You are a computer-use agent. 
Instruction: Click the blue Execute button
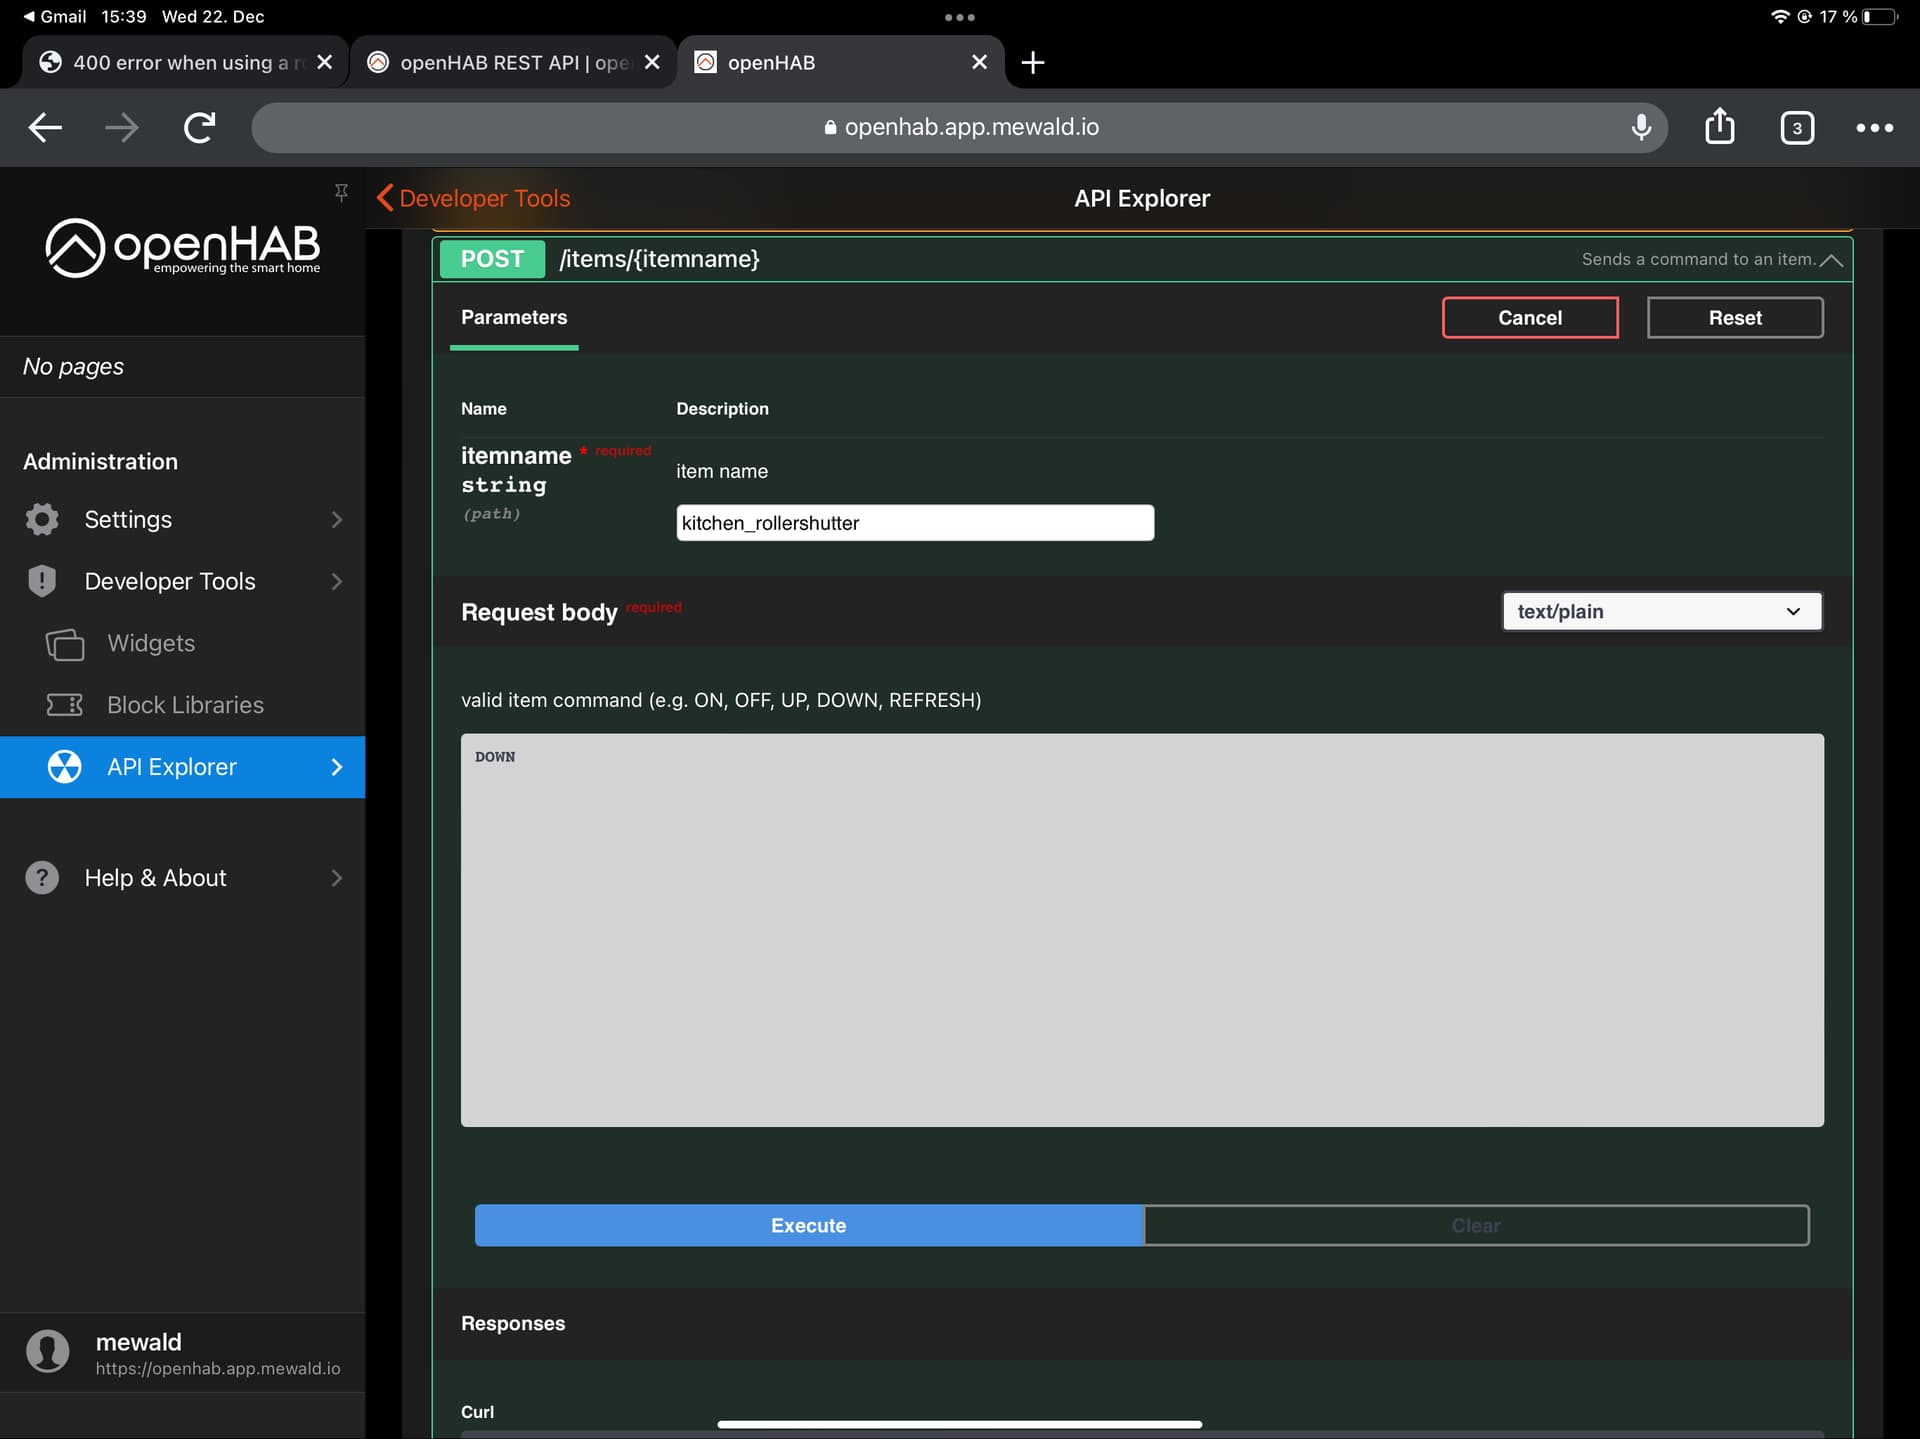[809, 1225]
